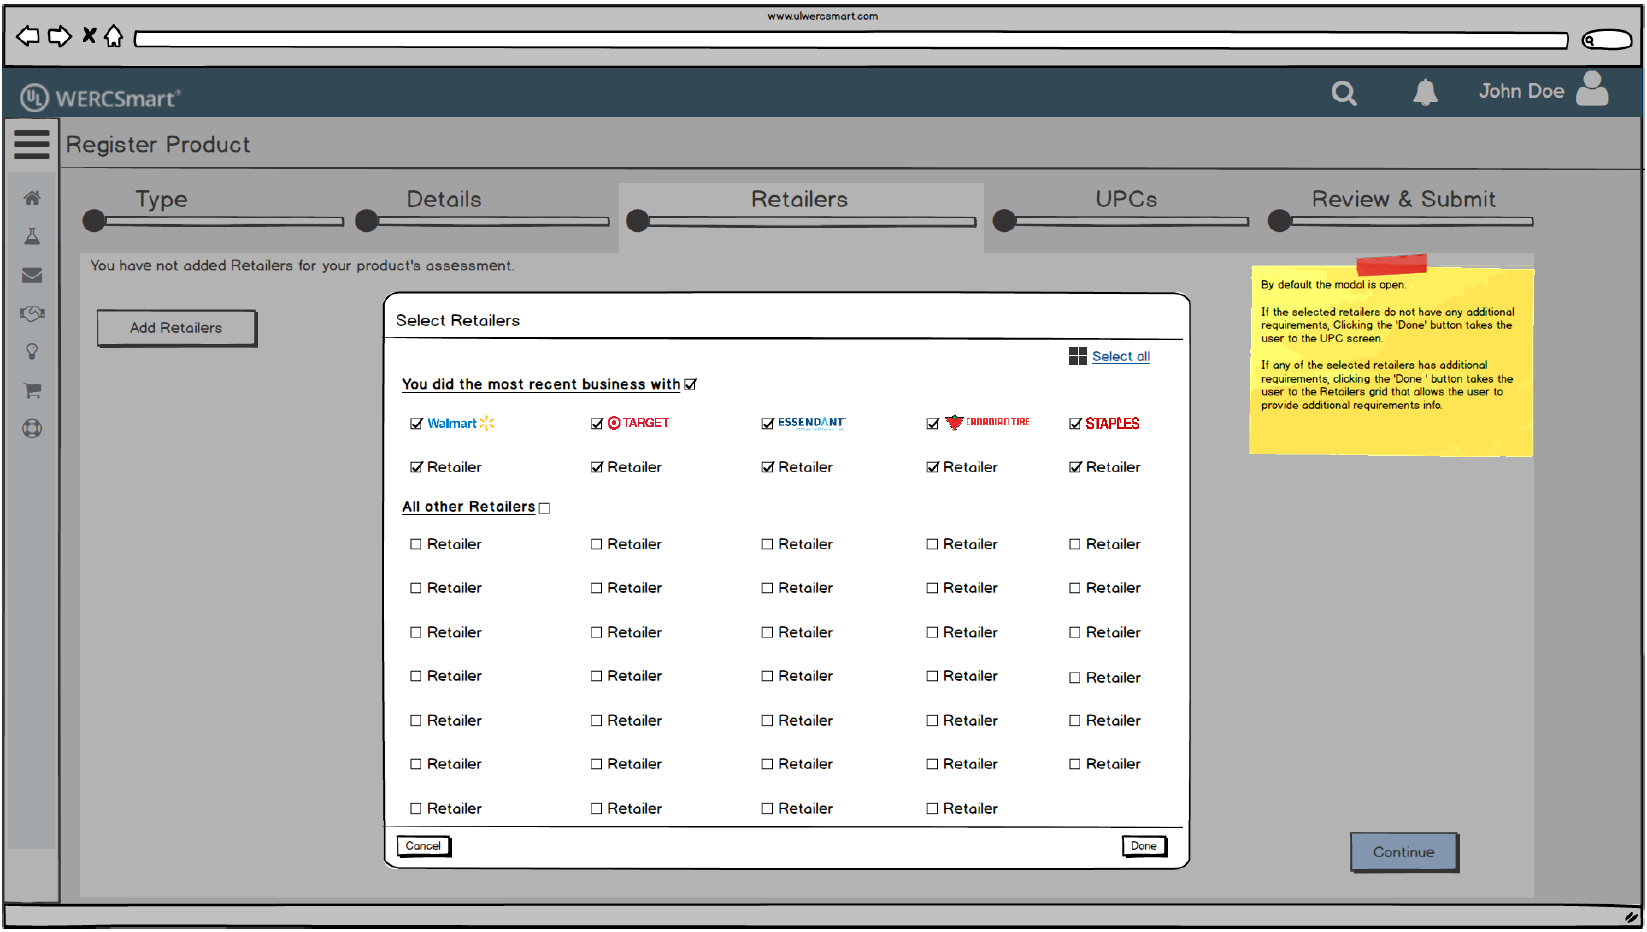Open the hamburger navigation menu
Image resolution: width=1647 pixels, height=932 pixels.
(32, 144)
